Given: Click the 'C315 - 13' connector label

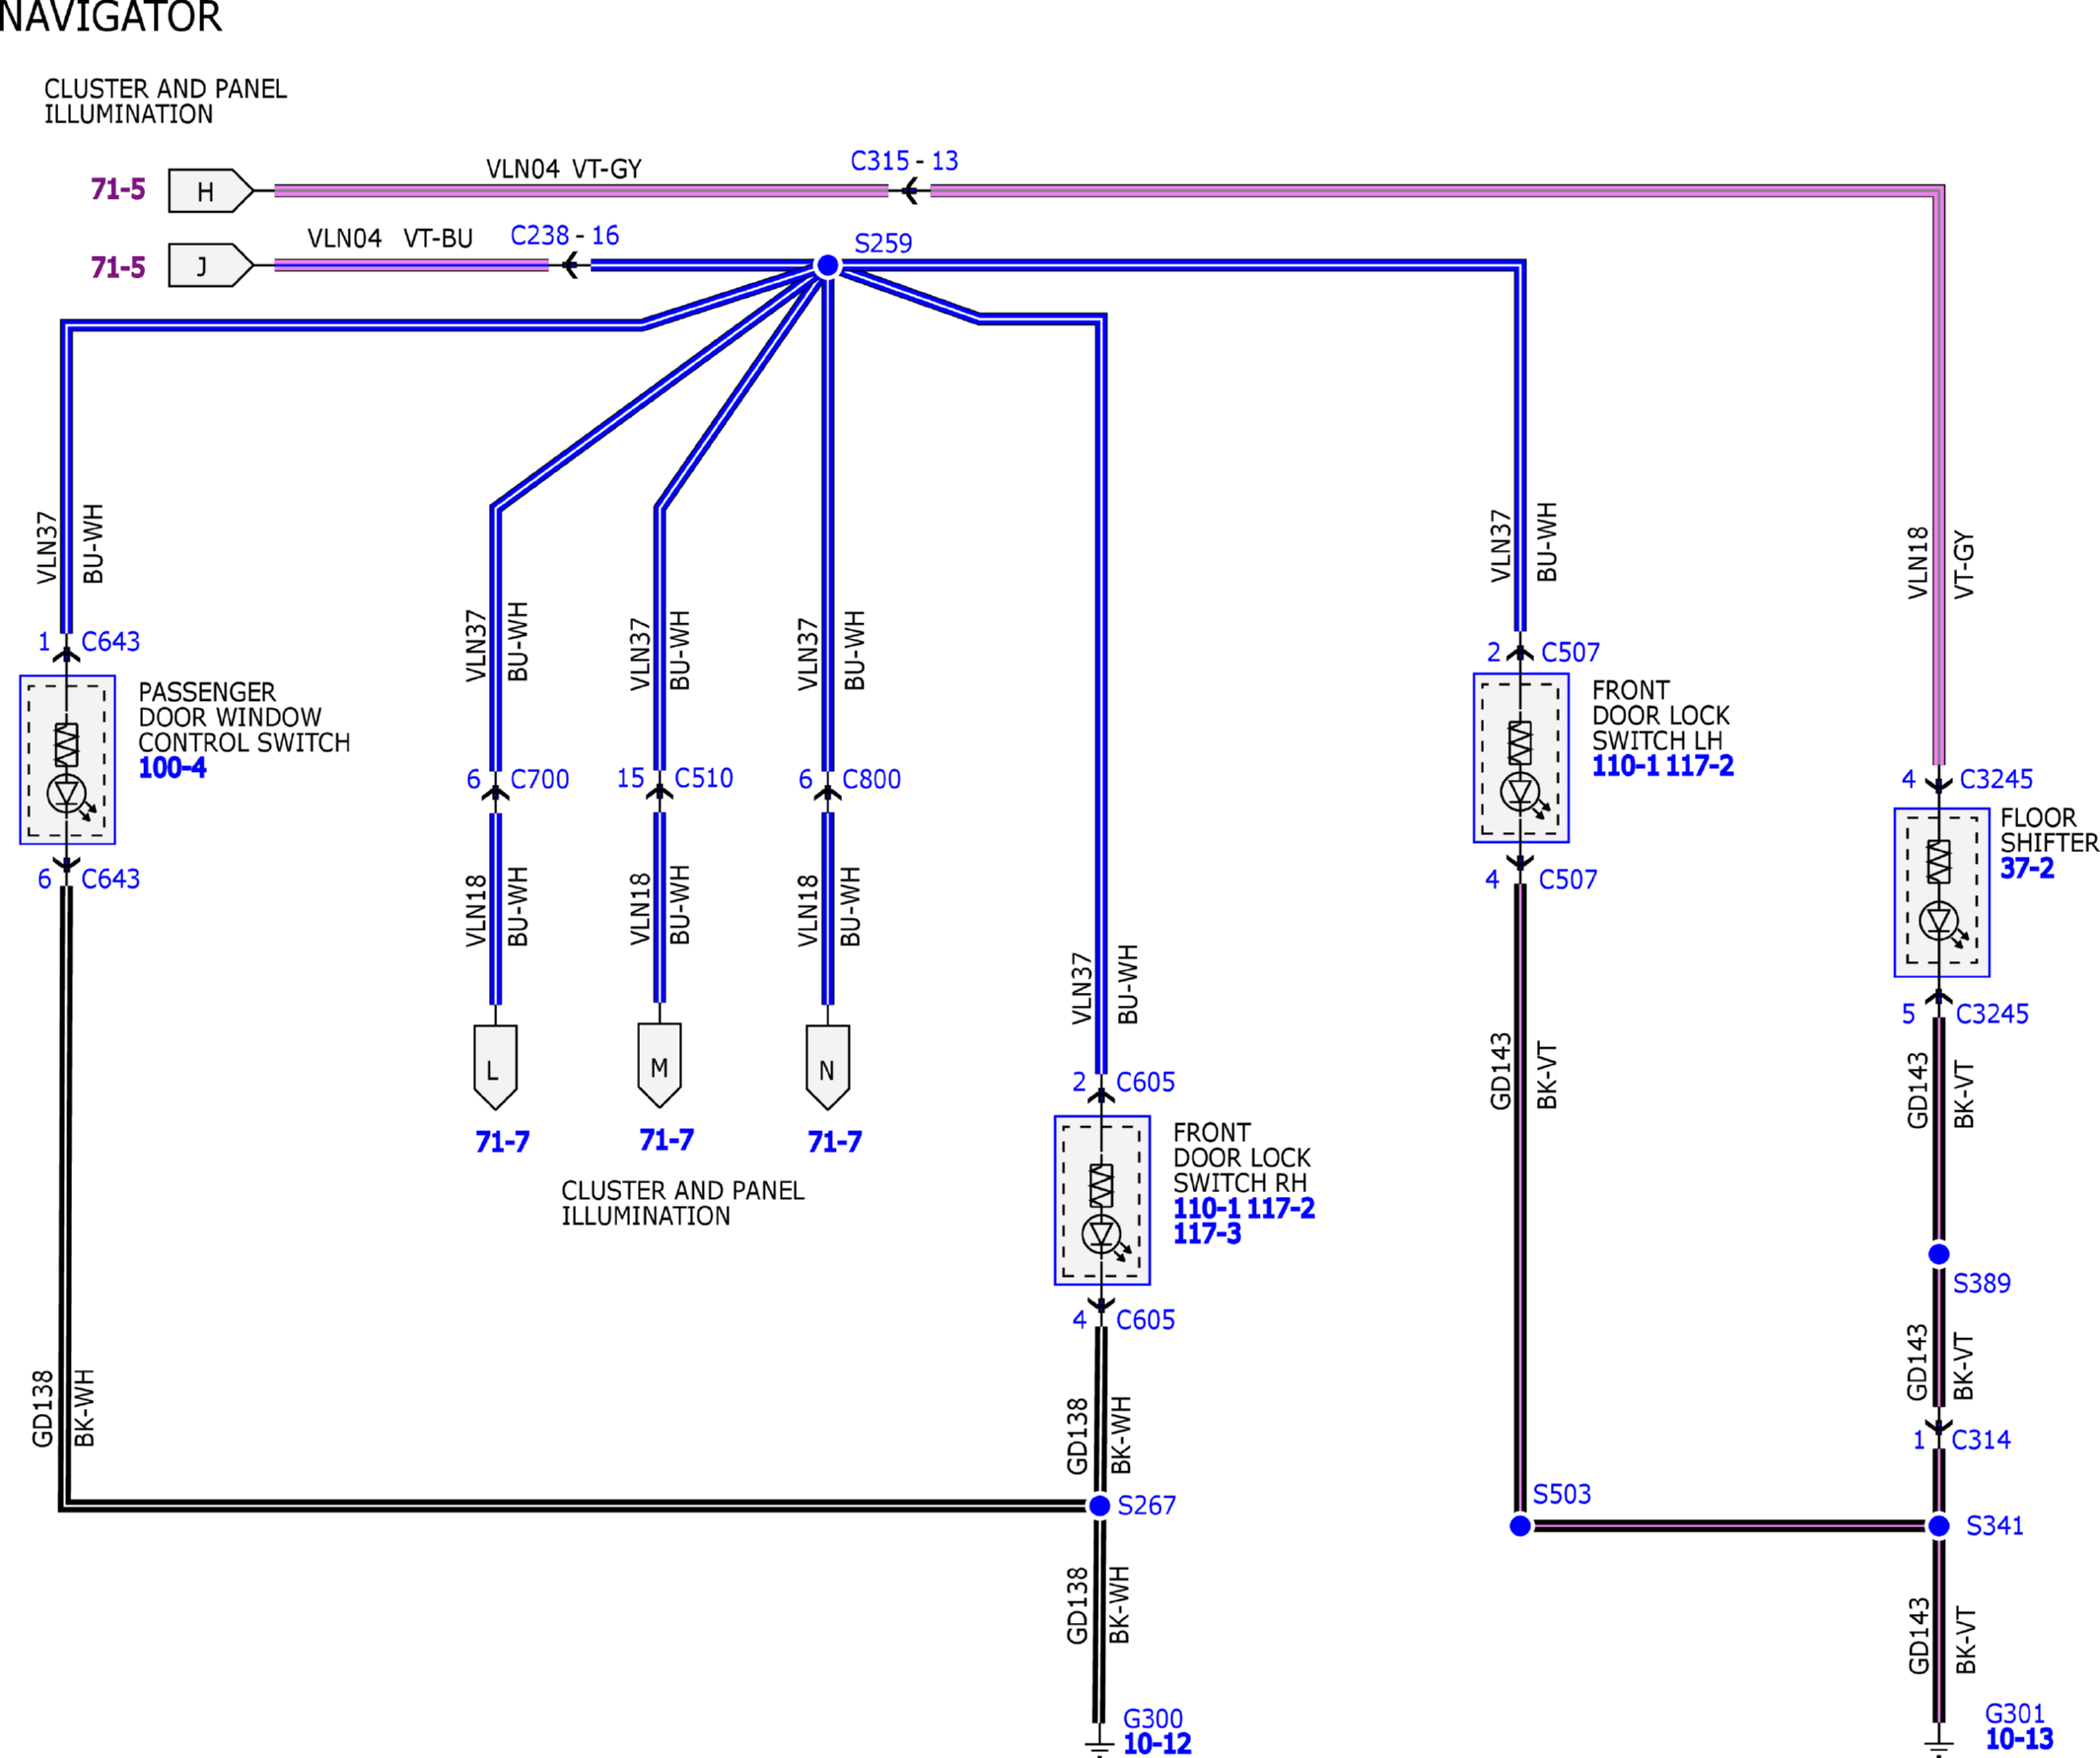Looking at the screenshot, I should point(904,161).
